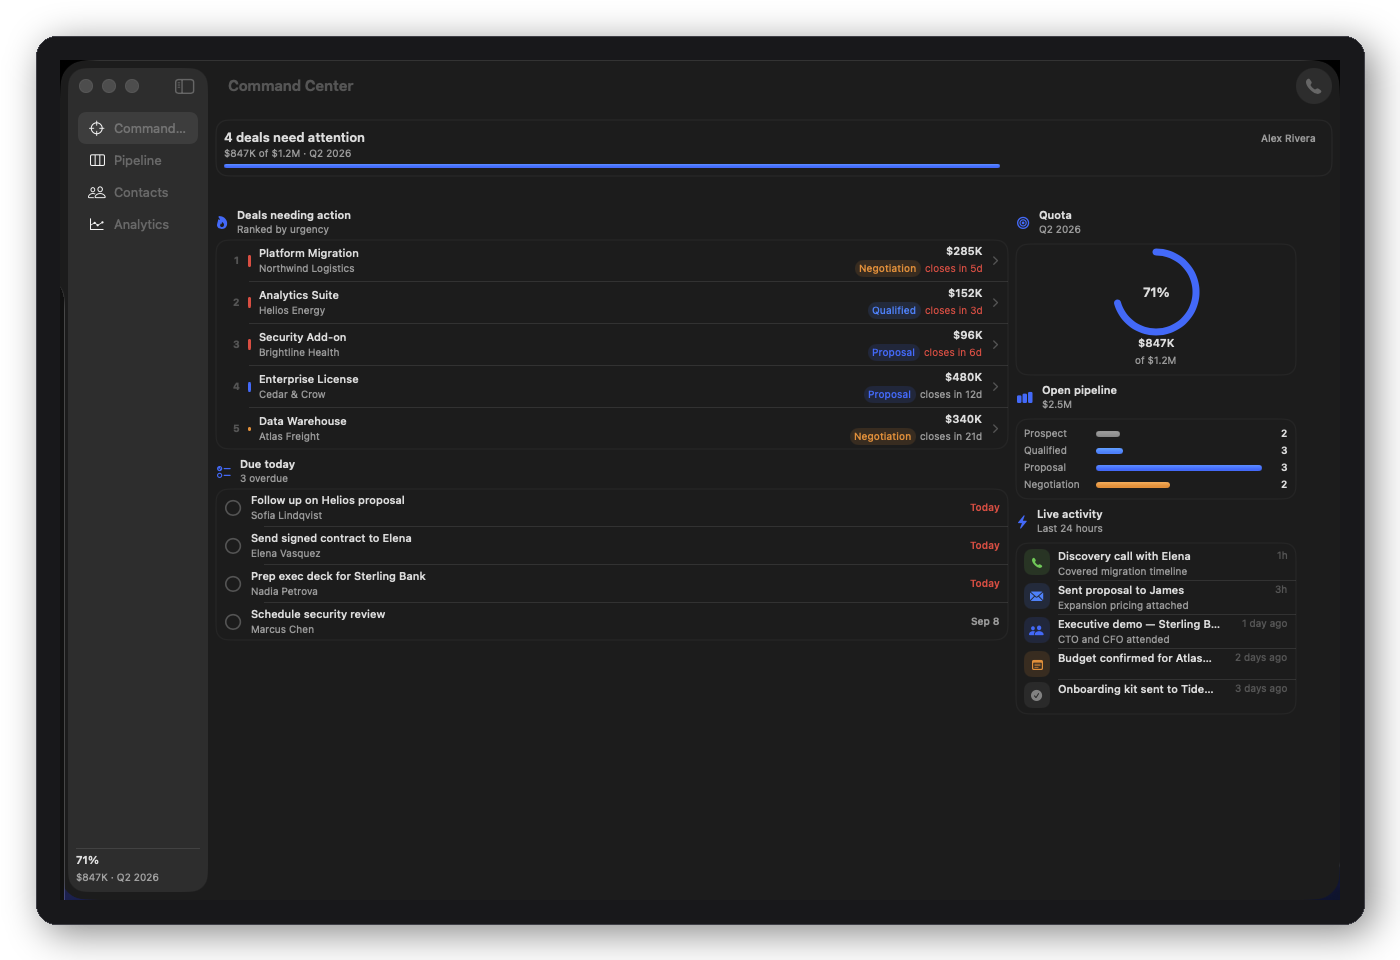
Task: Click the Alex Rivera user name
Action: click(x=1288, y=138)
